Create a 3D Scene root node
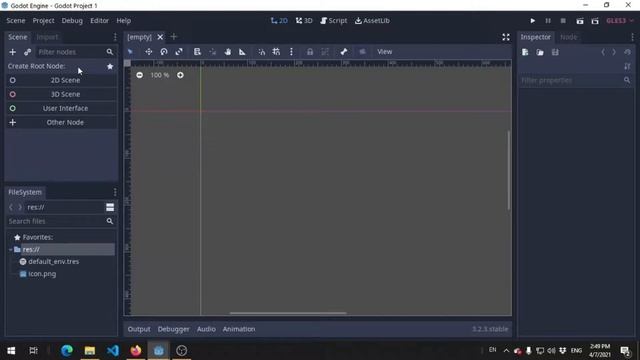This screenshot has width=640, height=360. coord(62,94)
